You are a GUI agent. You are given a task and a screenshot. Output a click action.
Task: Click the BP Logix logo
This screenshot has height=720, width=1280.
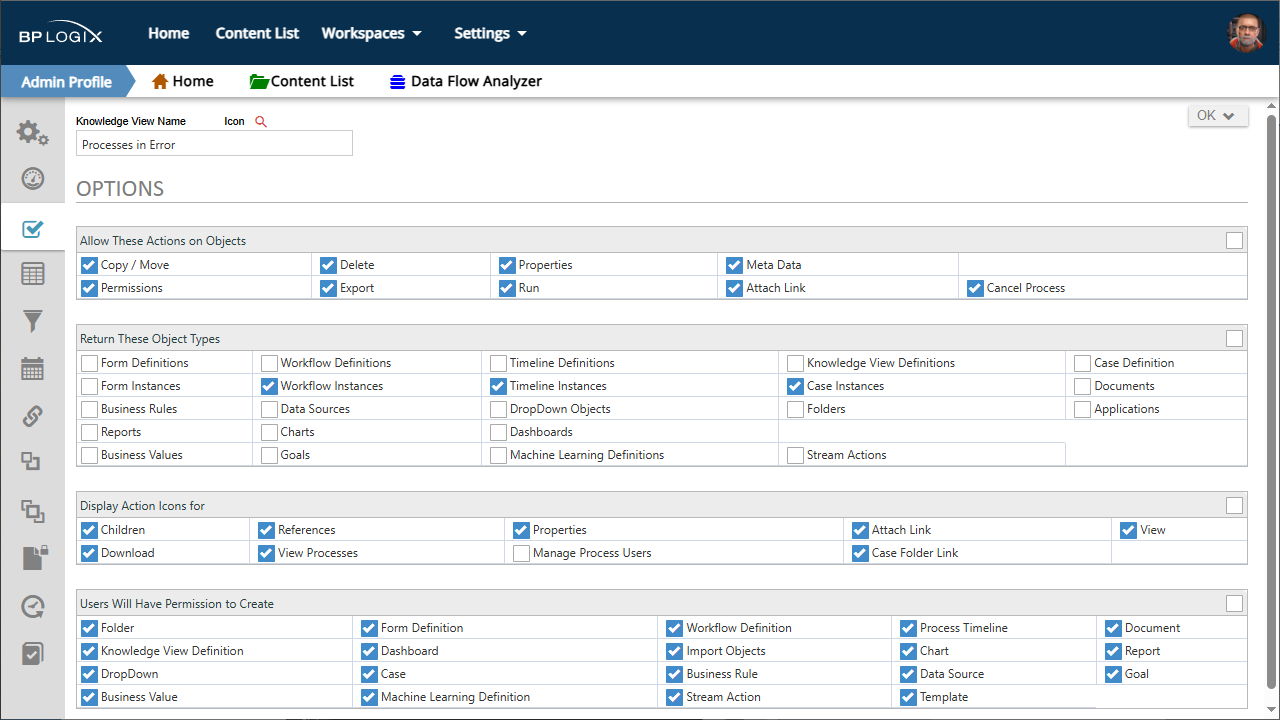point(60,33)
